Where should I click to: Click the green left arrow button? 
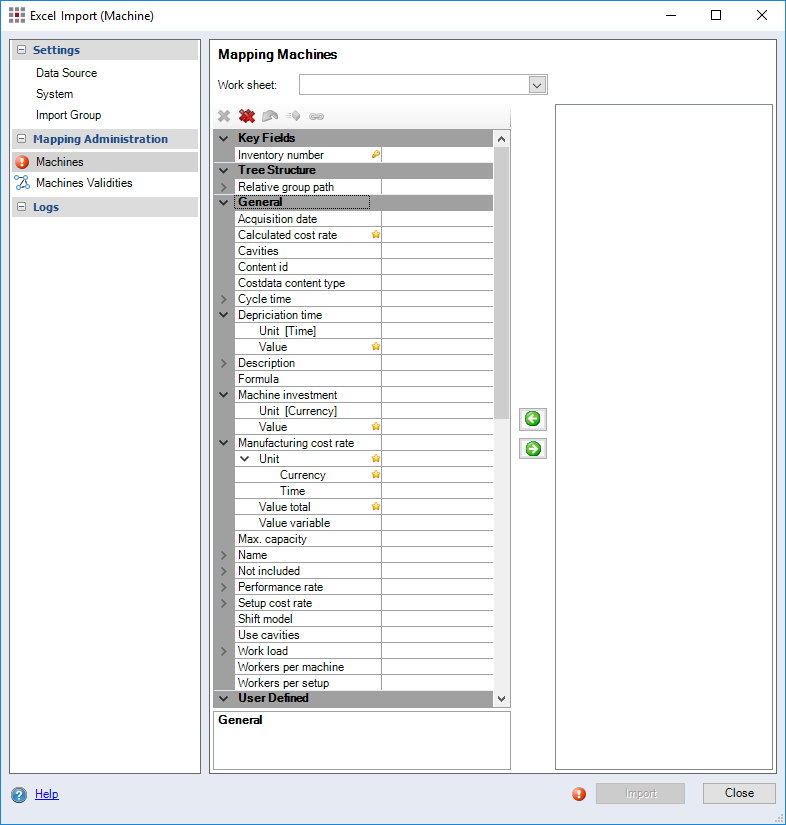[533, 419]
